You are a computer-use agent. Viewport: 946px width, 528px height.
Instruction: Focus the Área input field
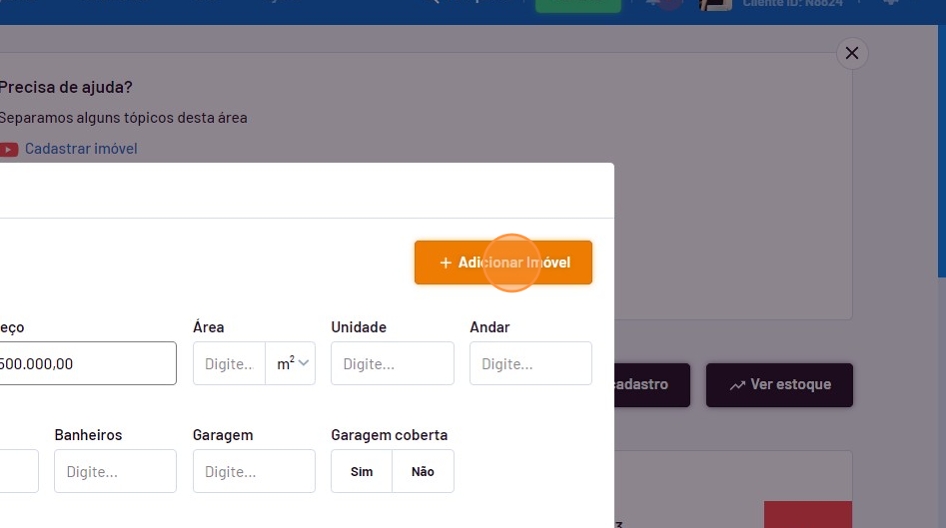coord(229,364)
